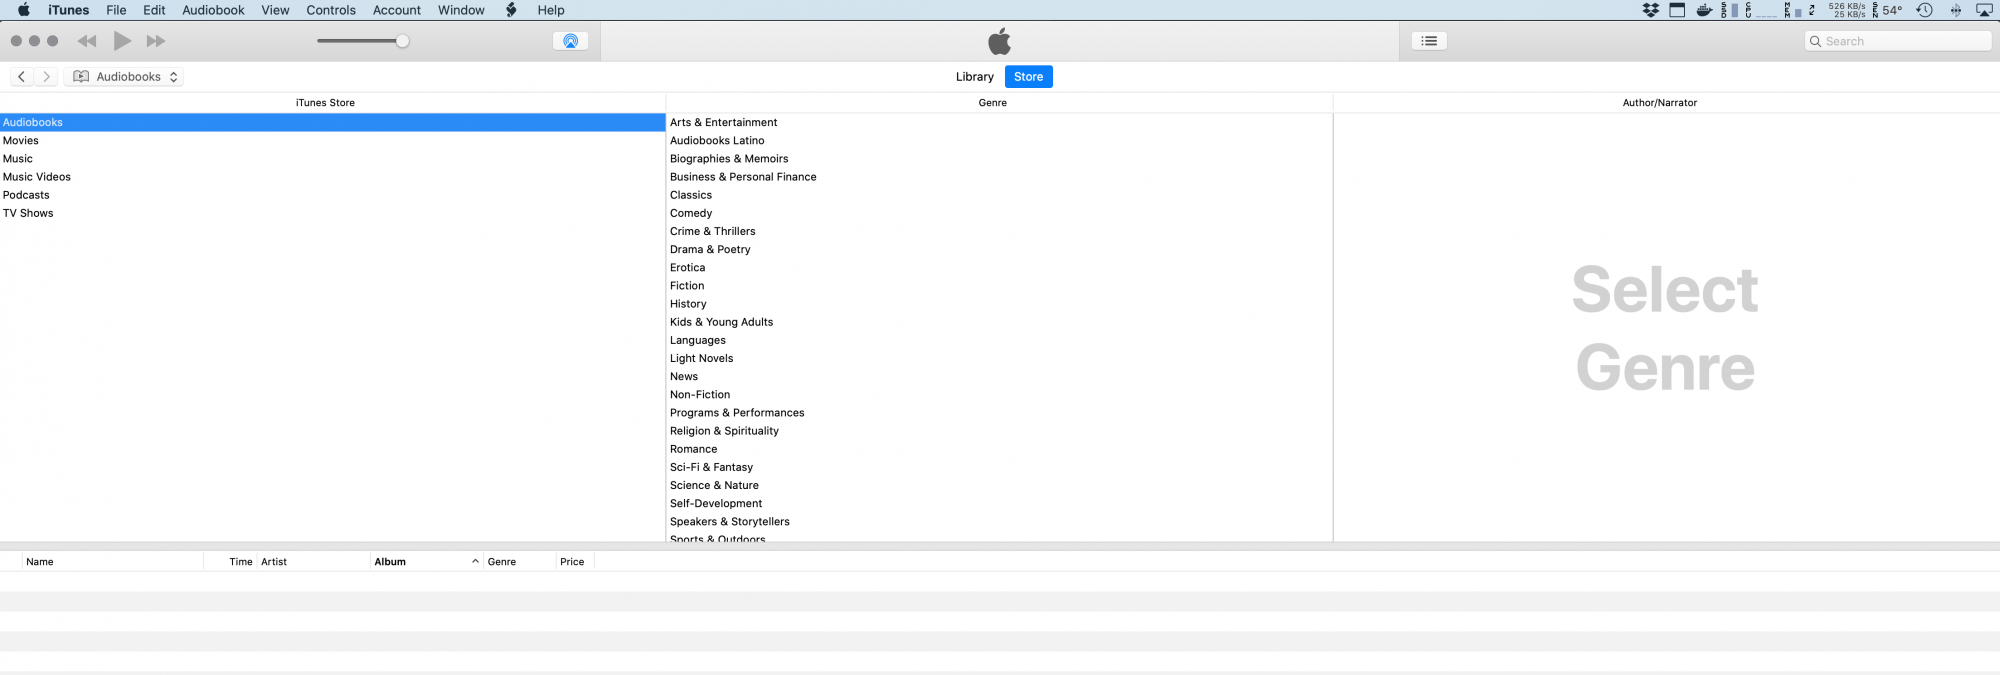Open the AirPlay display menu bar icon
The height and width of the screenshot is (675, 2000).
1985,10
